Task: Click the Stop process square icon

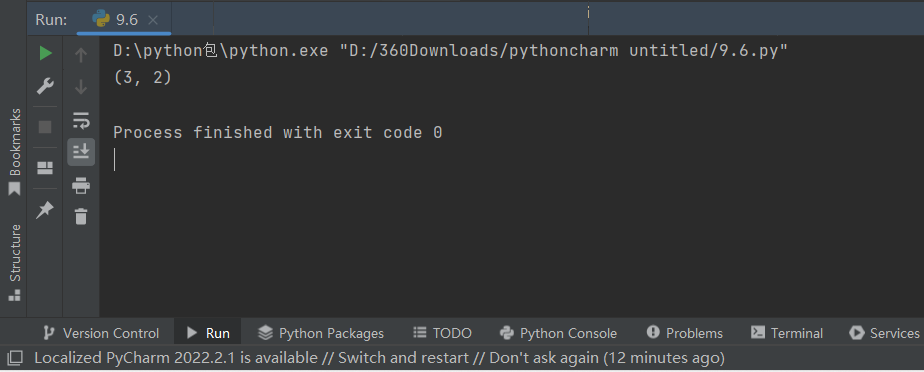Action: pyautogui.click(x=45, y=127)
